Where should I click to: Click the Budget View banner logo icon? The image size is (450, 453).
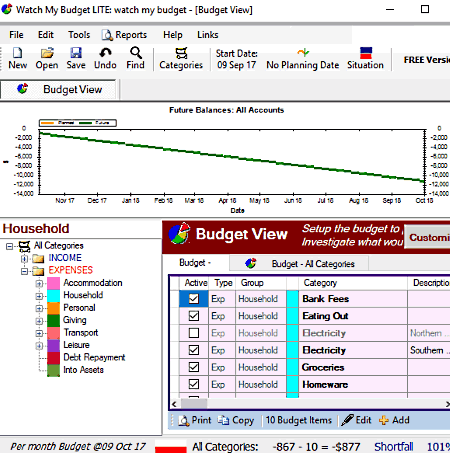pos(179,233)
